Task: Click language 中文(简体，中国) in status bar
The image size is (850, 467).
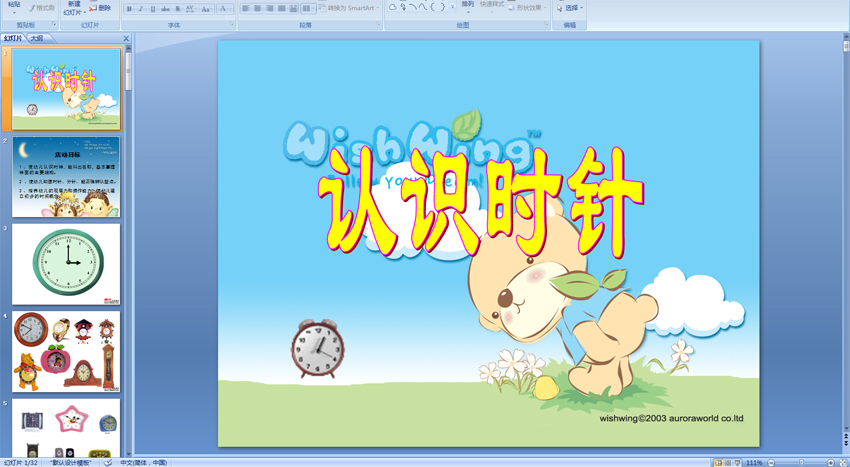Action: click(x=144, y=463)
